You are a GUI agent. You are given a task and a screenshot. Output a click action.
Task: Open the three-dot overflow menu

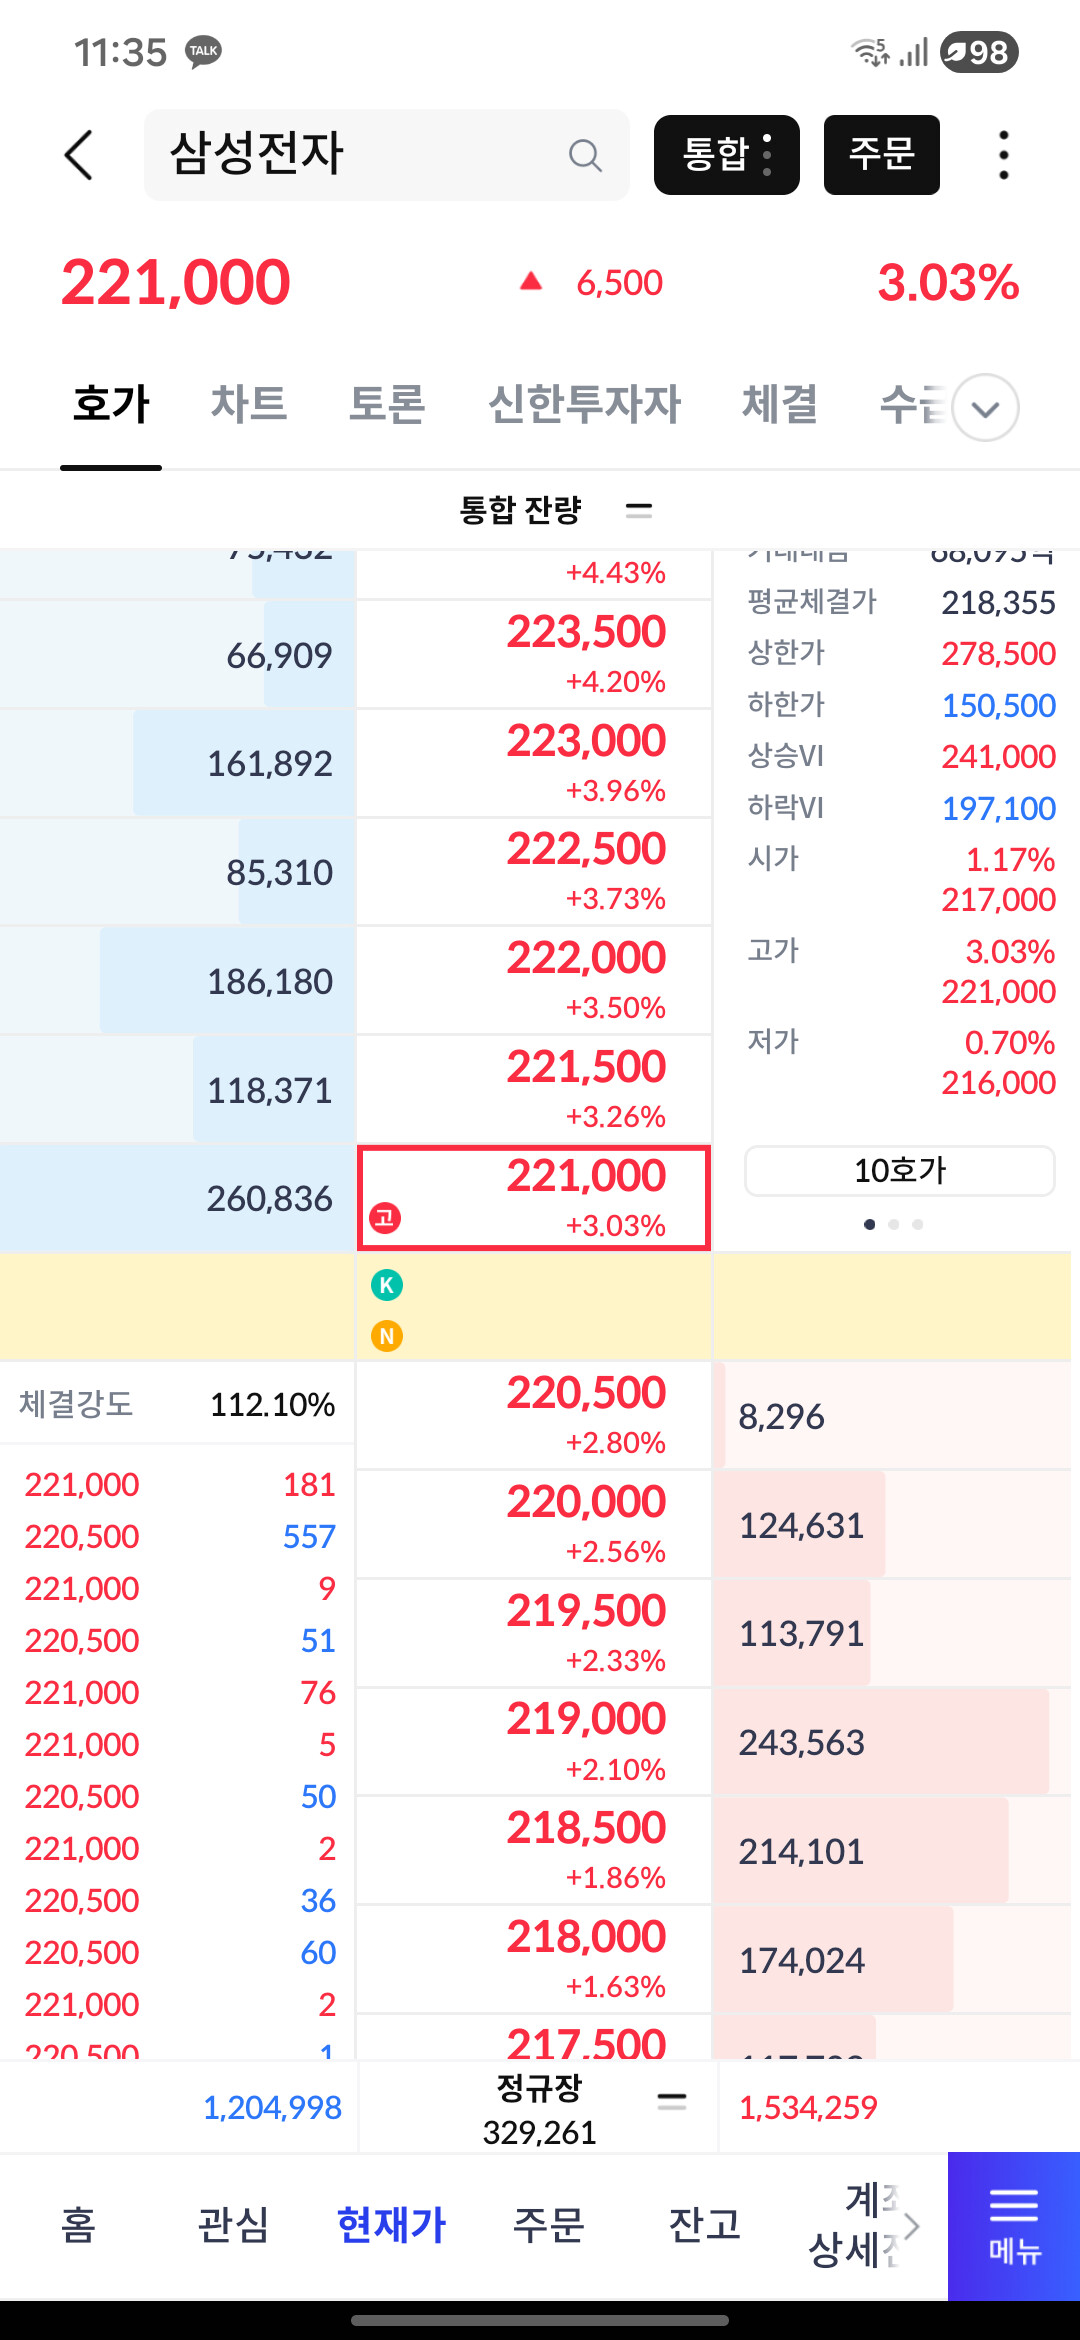point(1003,155)
